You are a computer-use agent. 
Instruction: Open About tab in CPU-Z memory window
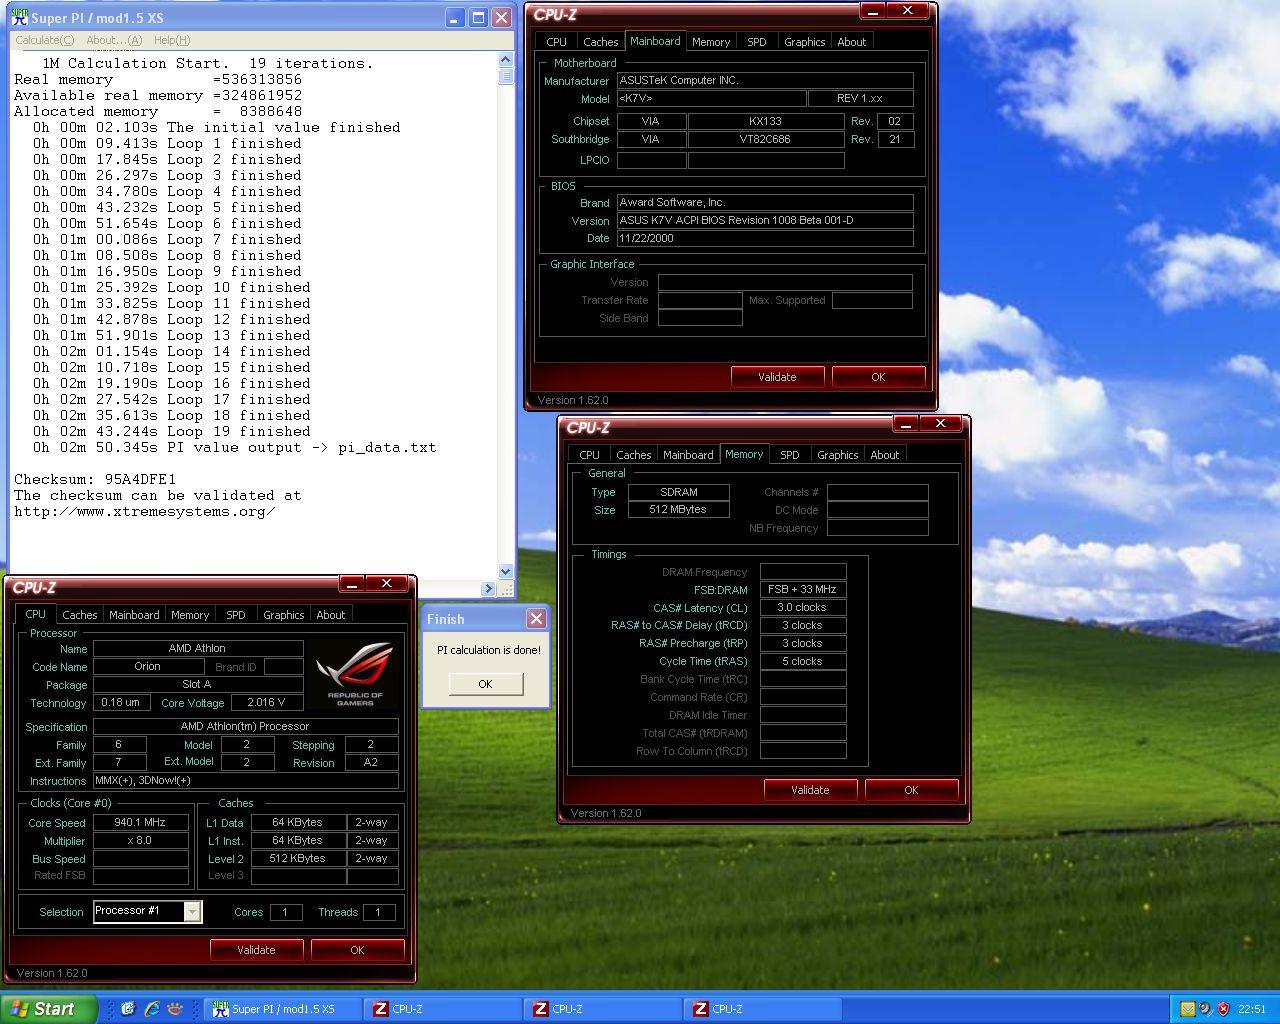coord(885,455)
